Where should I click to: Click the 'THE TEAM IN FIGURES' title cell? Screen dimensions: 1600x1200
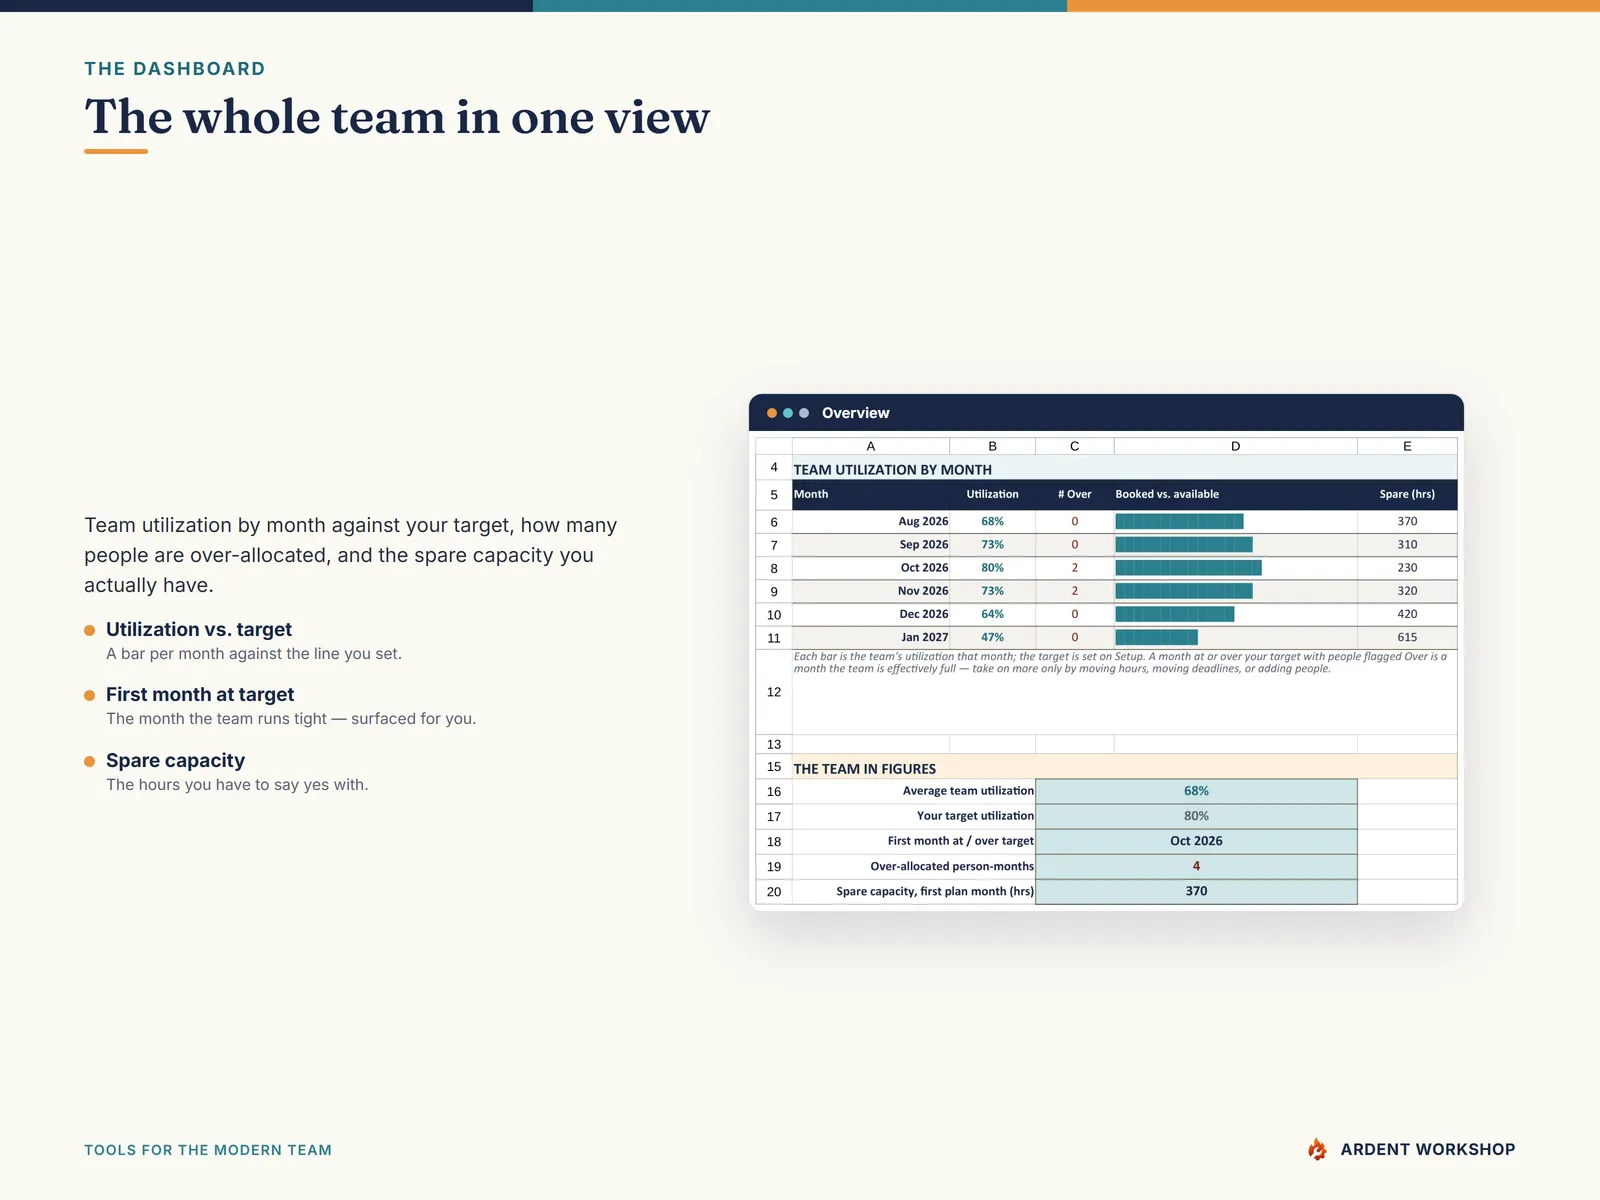pos(1125,768)
